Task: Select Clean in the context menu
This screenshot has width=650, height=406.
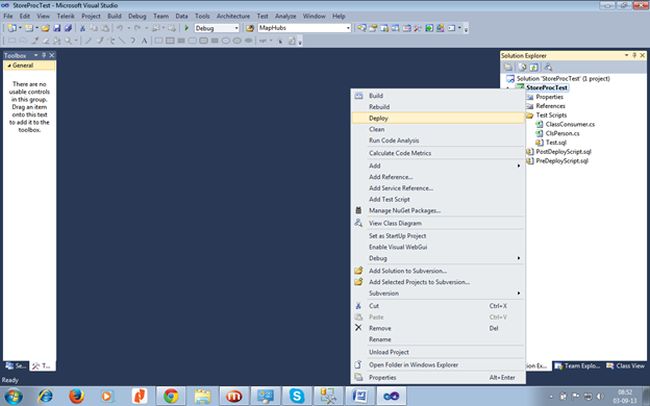Action: 438,129
